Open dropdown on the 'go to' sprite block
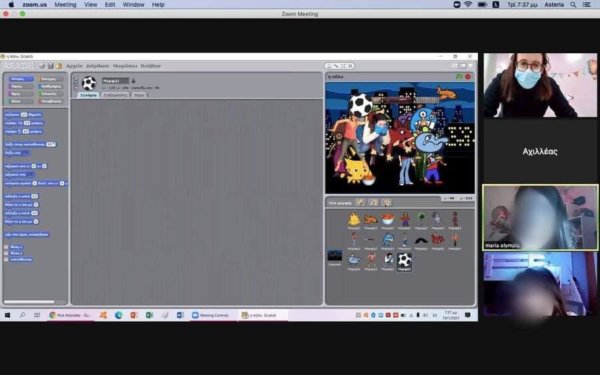 [30, 174]
